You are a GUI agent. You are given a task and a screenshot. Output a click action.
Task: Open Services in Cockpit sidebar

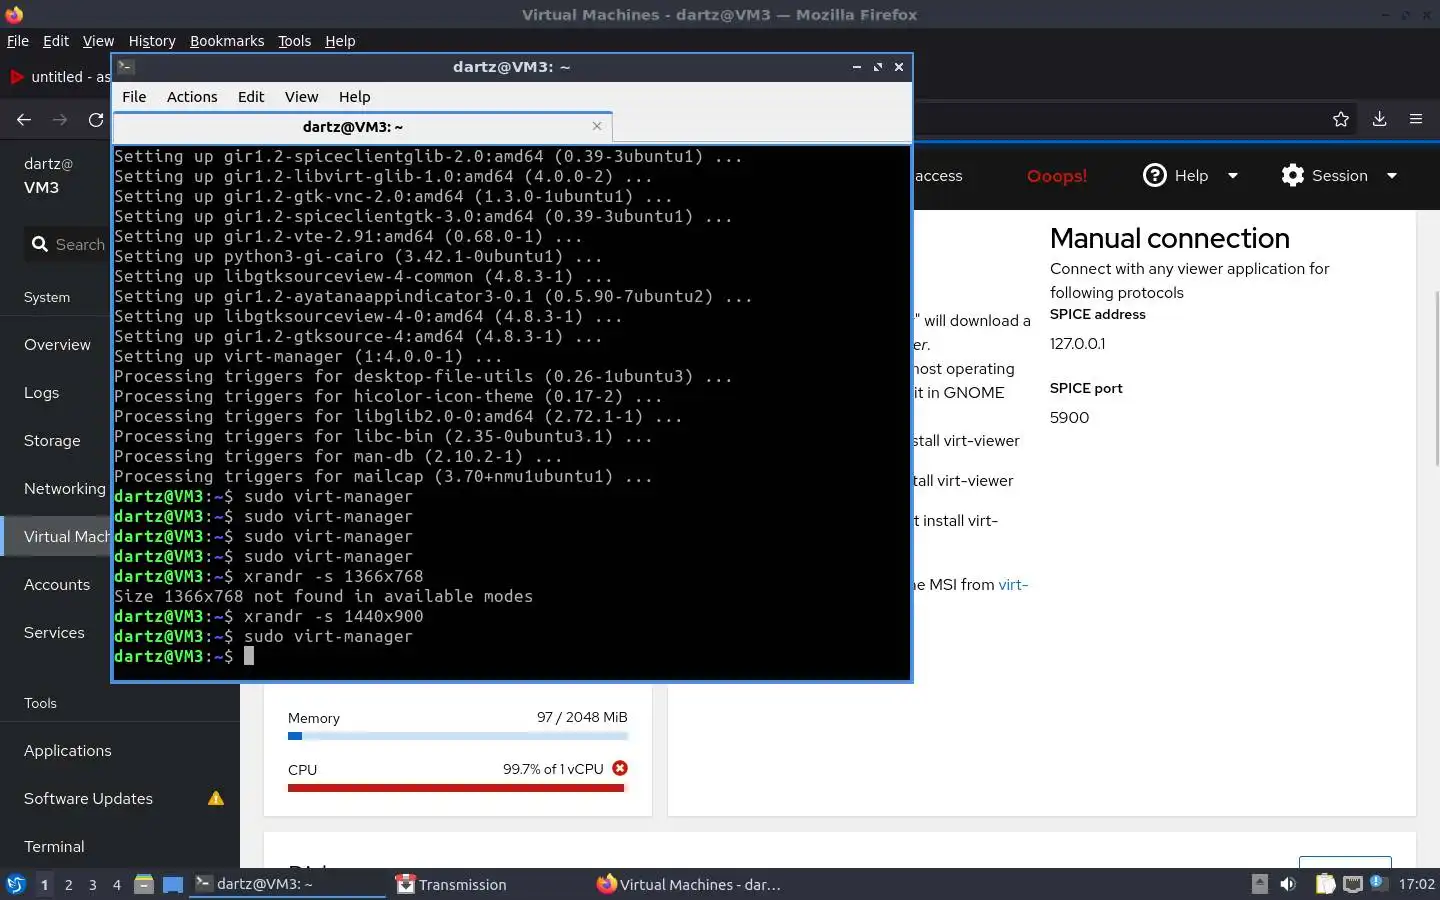[x=54, y=632]
